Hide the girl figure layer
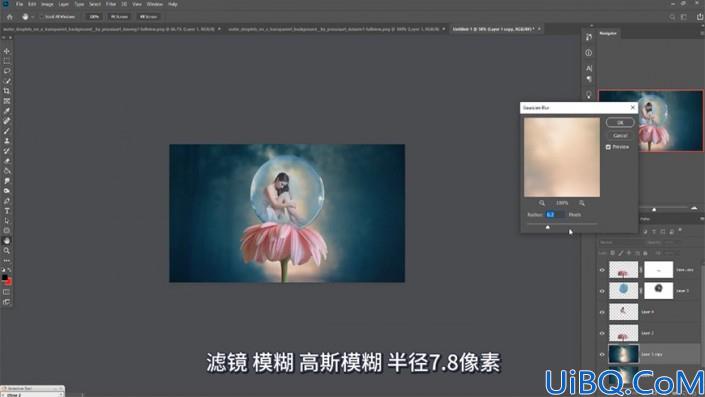 click(602, 312)
